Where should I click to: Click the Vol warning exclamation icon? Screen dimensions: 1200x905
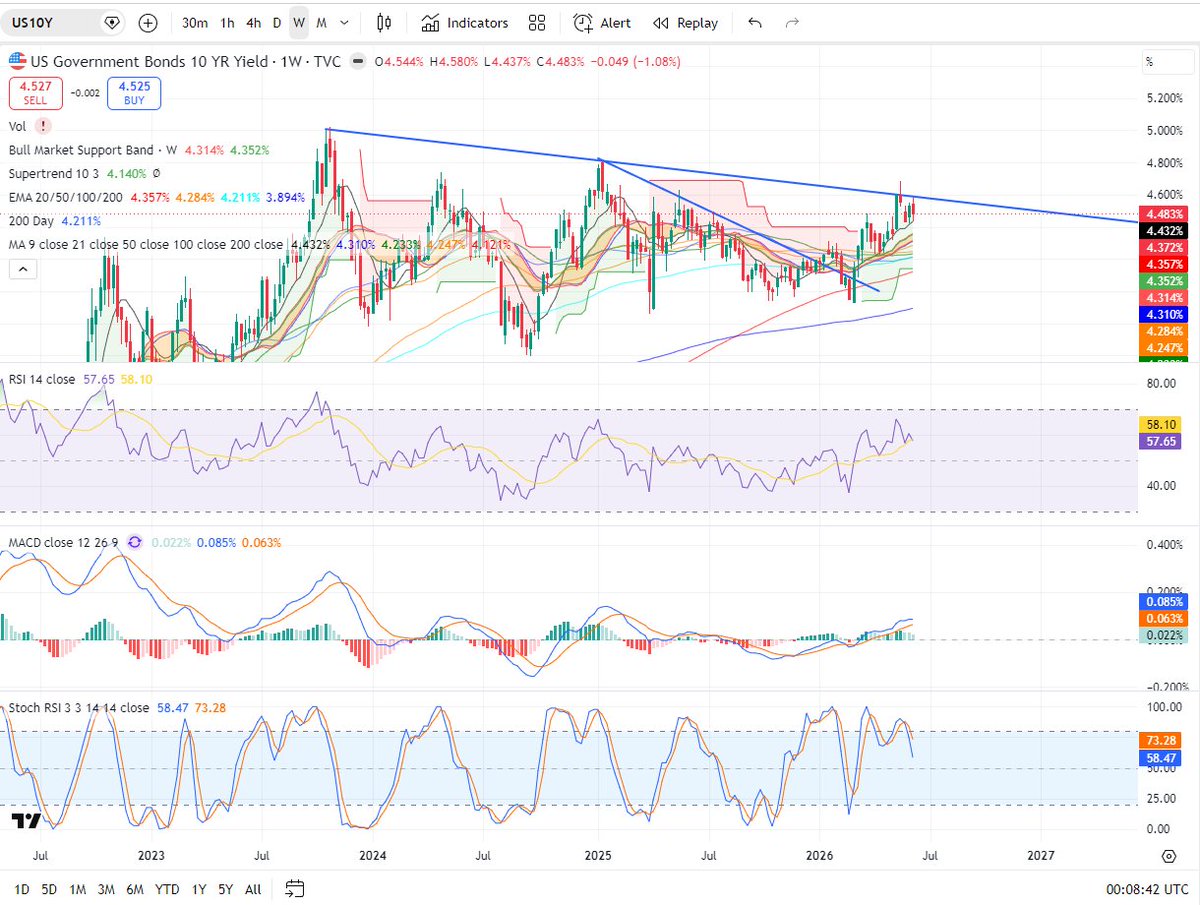coord(43,126)
